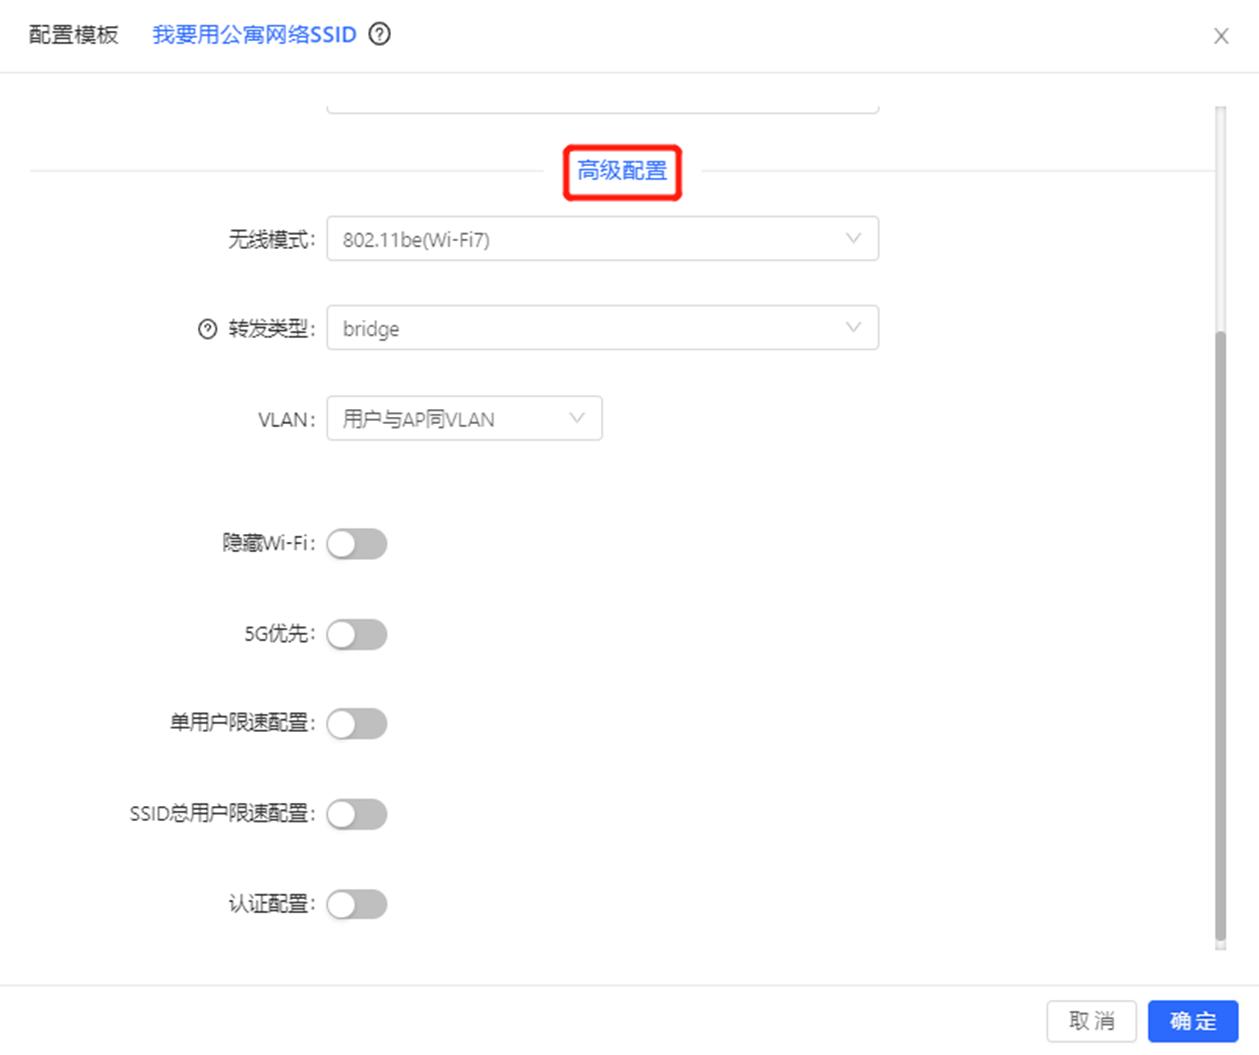Open the bridge forwarding type dropdown
This screenshot has height=1055, width=1259.
[600, 327]
